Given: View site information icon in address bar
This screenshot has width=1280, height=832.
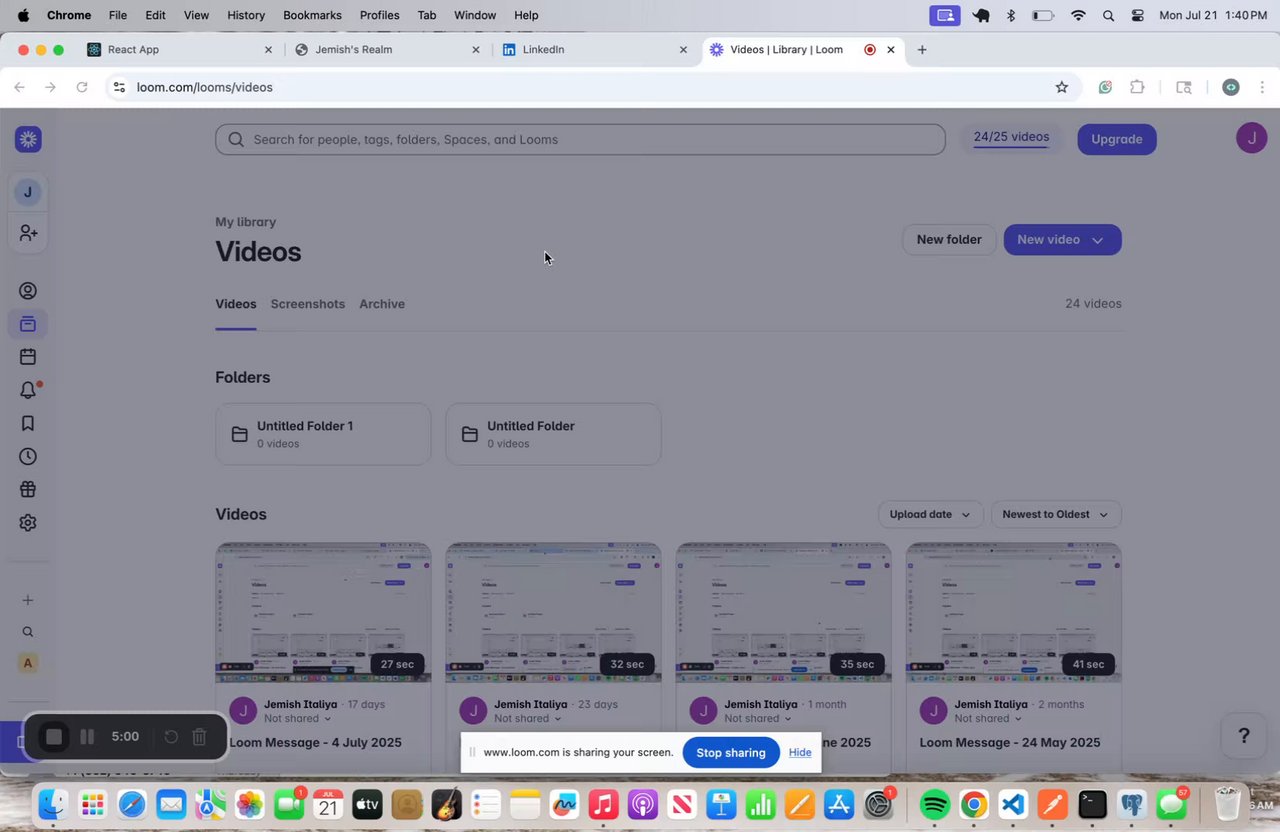Looking at the screenshot, I should [x=119, y=87].
